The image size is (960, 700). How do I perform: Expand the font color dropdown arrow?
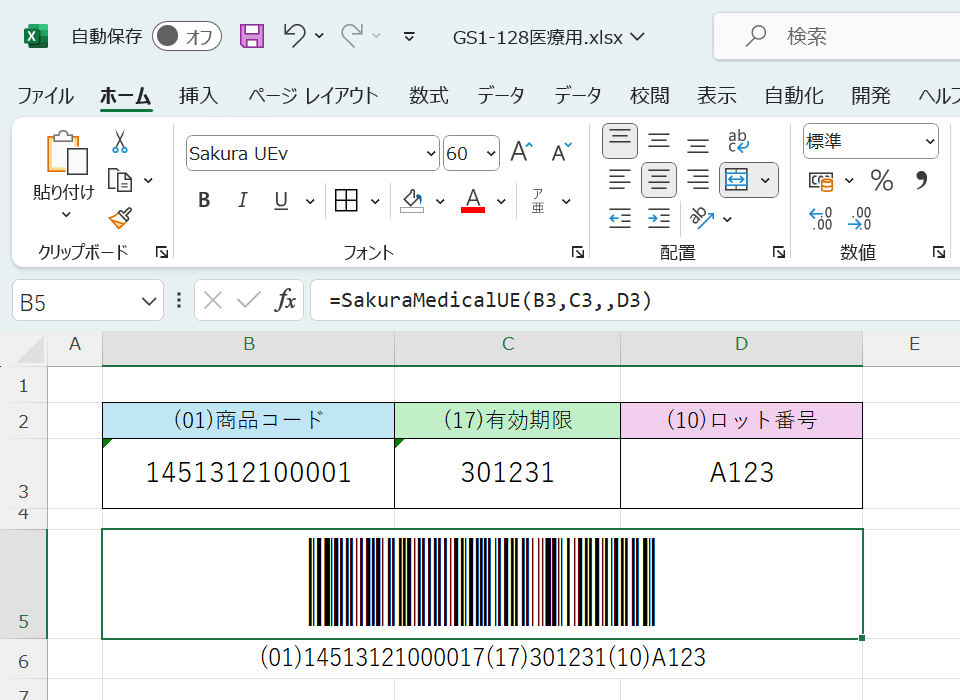[501, 201]
